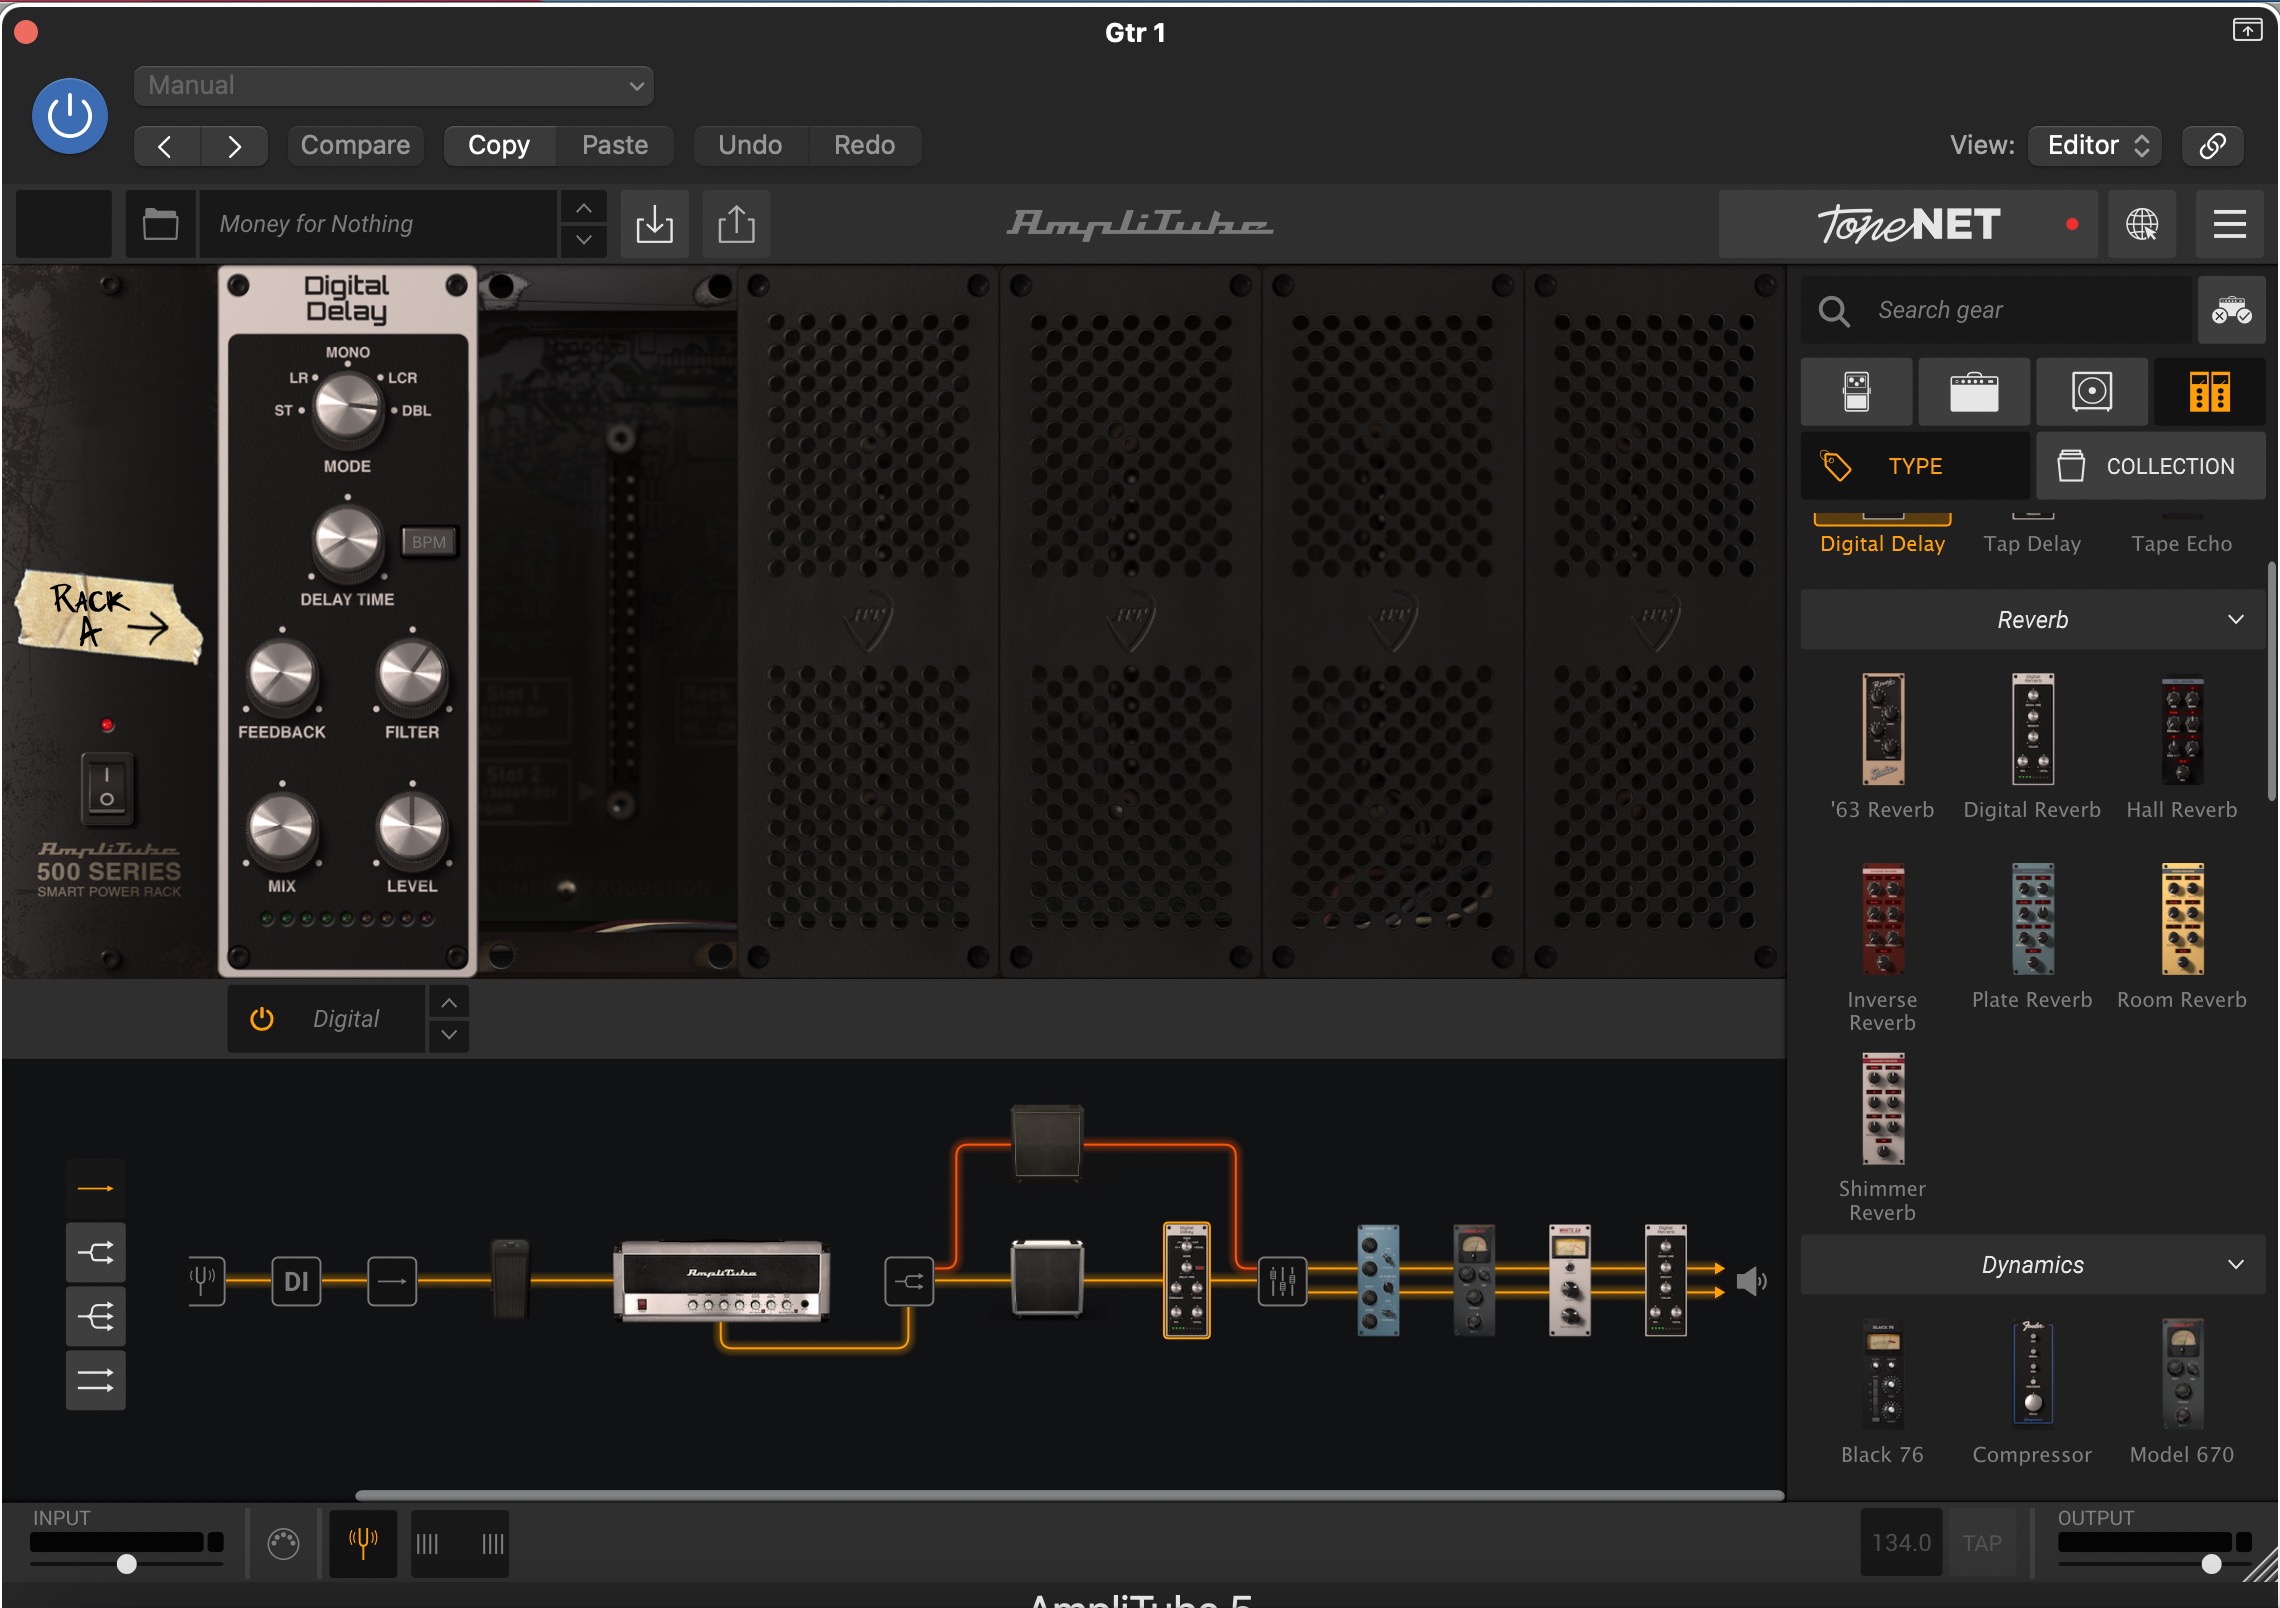The width and height of the screenshot is (2280, 1608).
Task: Select the parallel paths routing icon
Action: coord(96,1380)
